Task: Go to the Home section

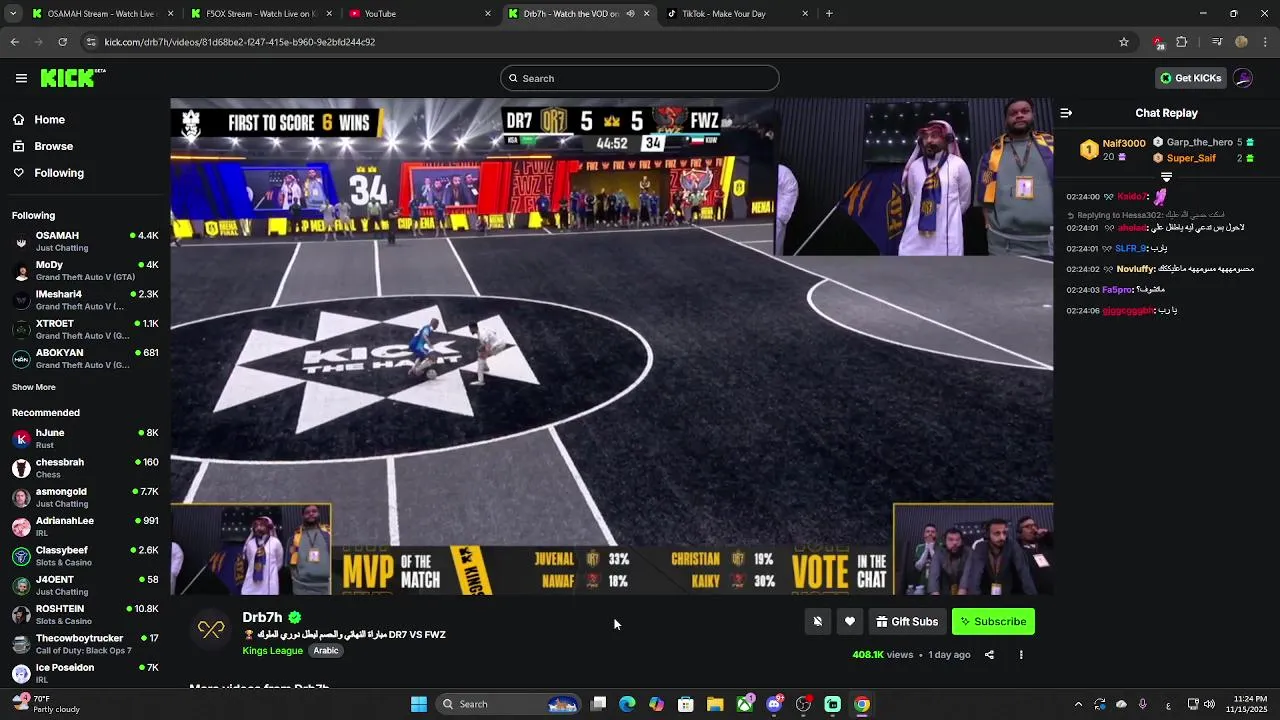Action: click(x=49, y=120)
